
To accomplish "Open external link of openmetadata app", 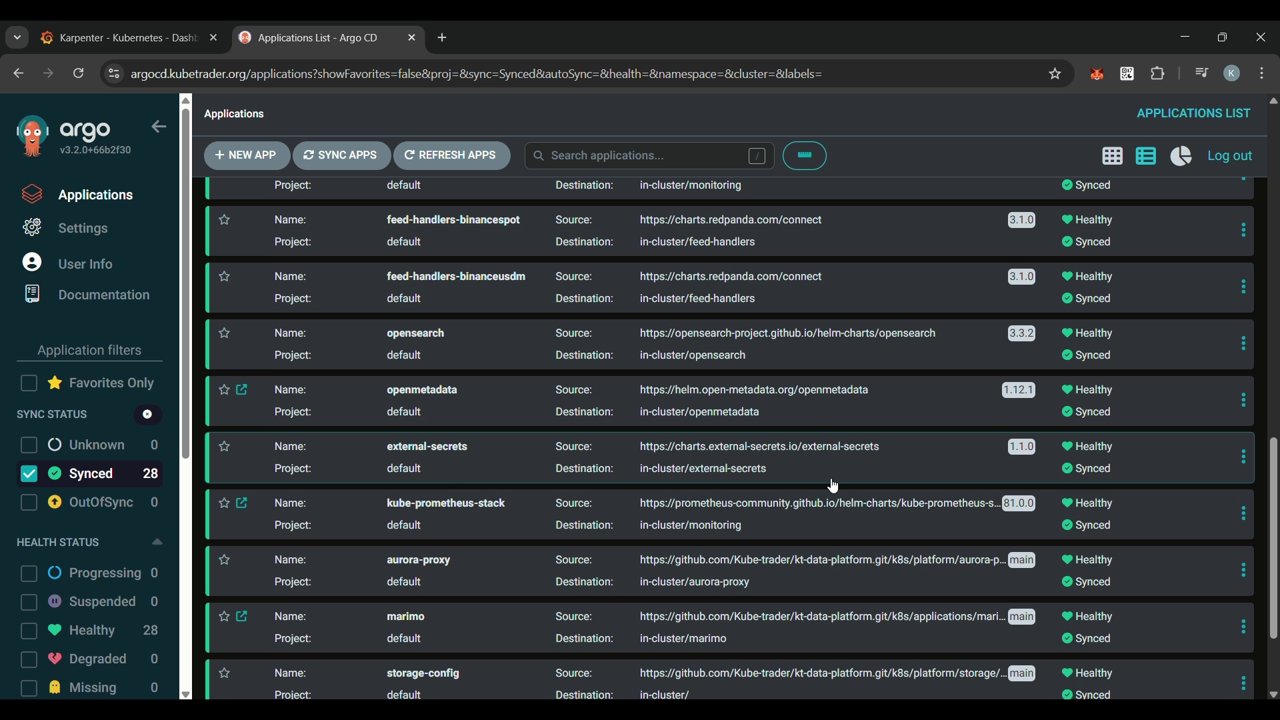I will 241,390.
